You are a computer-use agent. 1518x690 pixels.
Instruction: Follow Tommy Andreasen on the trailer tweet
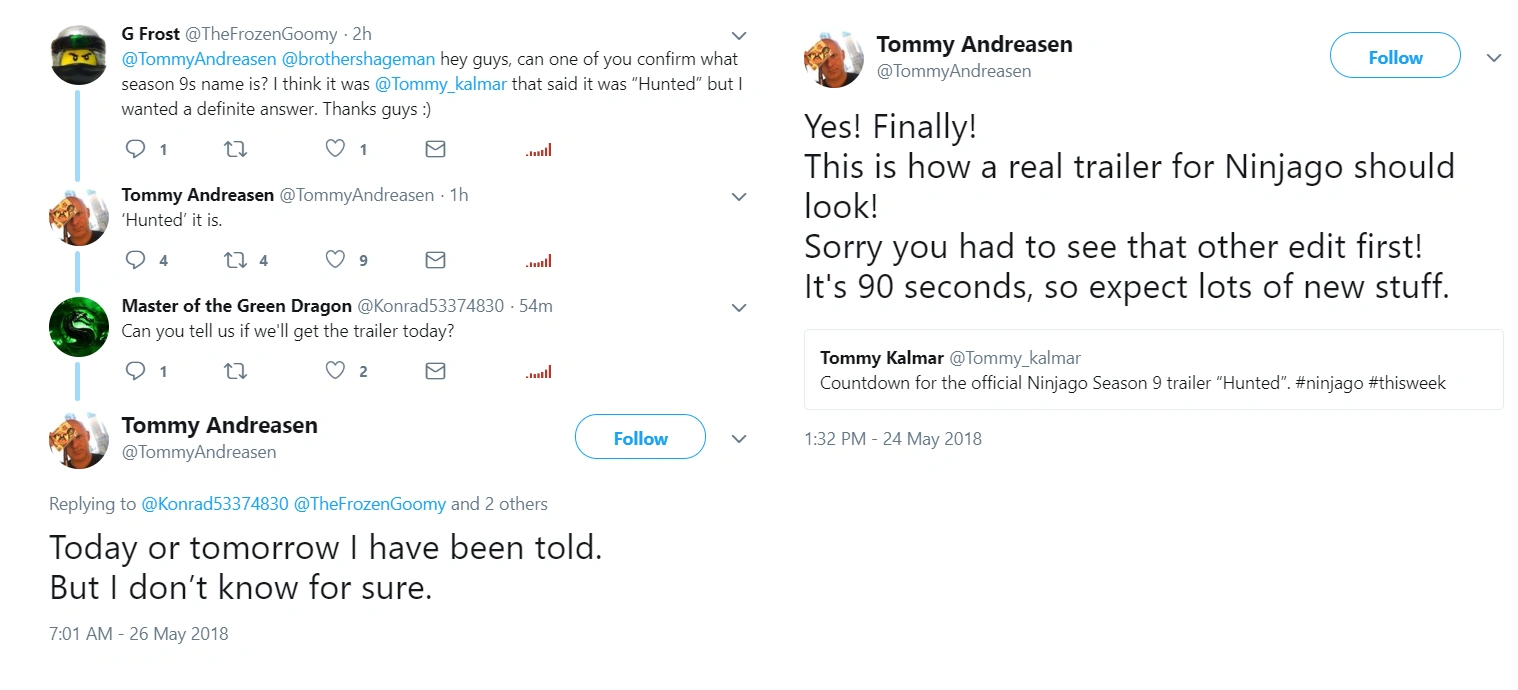coord(1395,58)
